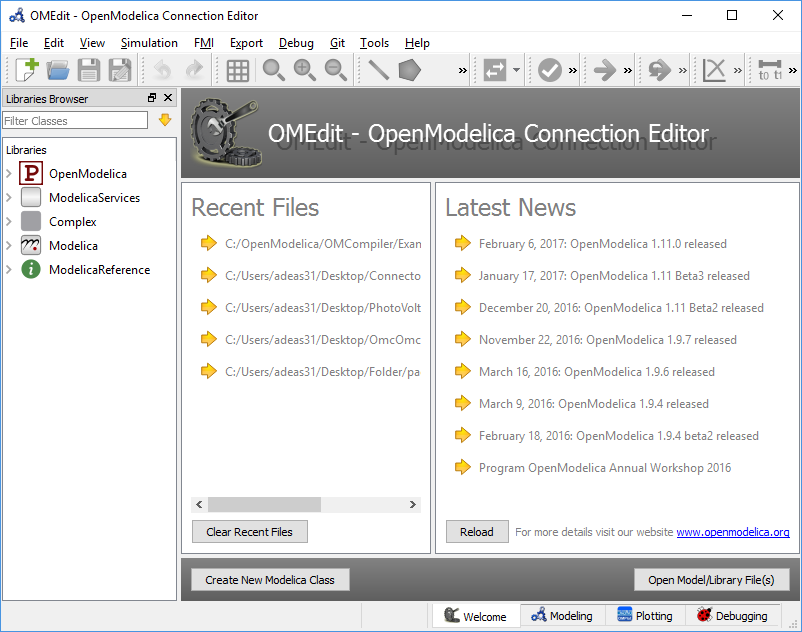Open the Simulation menu
Screen dimensions: 802x632
[x=149, y=43]
